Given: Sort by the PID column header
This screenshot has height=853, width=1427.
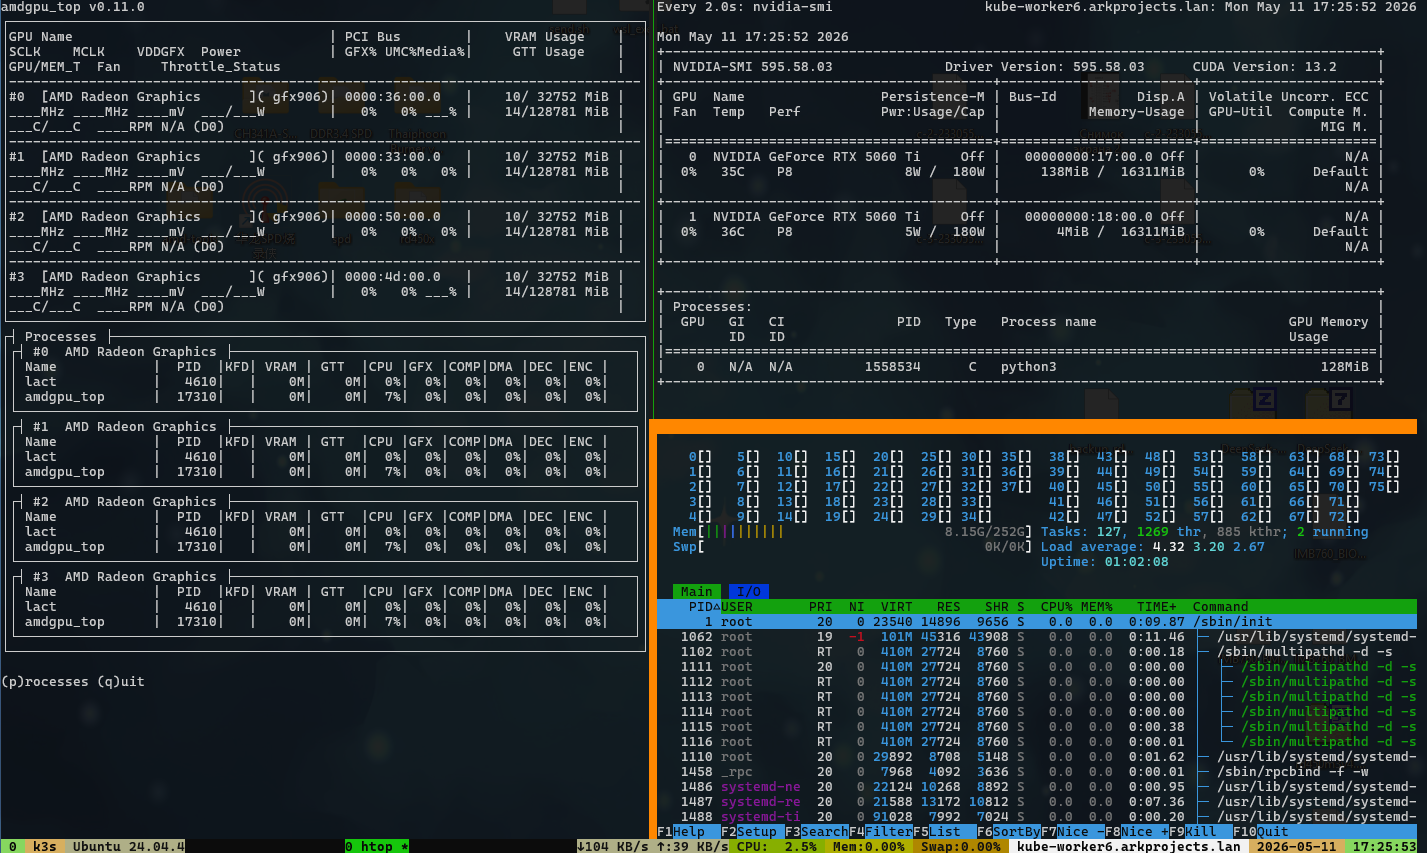Looking at the screenshot, I should tap(704, 607).
